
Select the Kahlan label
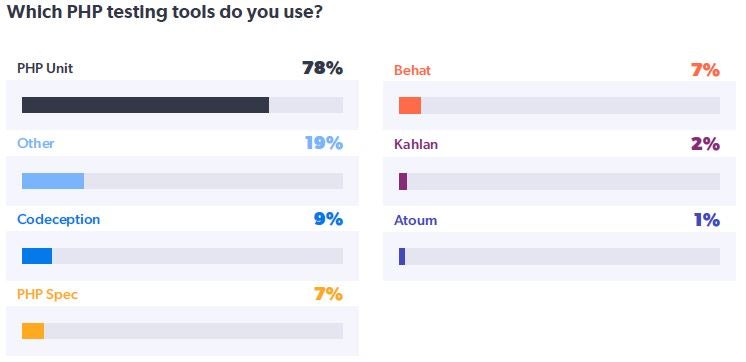click(x=416, y=144)
